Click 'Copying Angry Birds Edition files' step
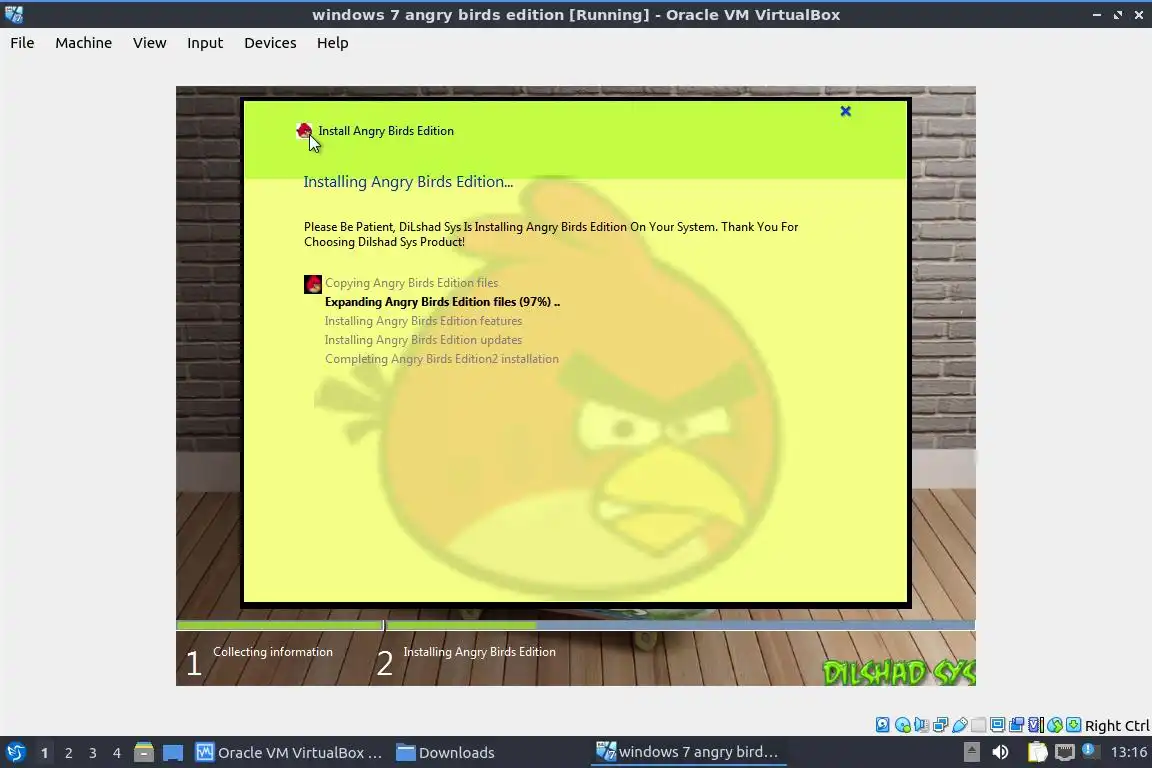Viewport: 1152px width, 768px height. [x=411, y=283]
